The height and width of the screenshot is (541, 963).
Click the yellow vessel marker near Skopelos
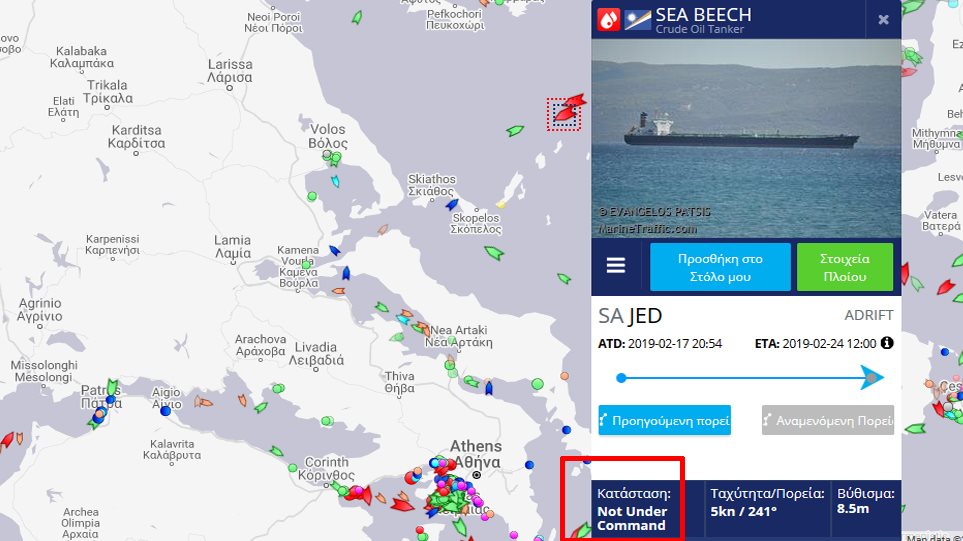[x=501, y=204]
